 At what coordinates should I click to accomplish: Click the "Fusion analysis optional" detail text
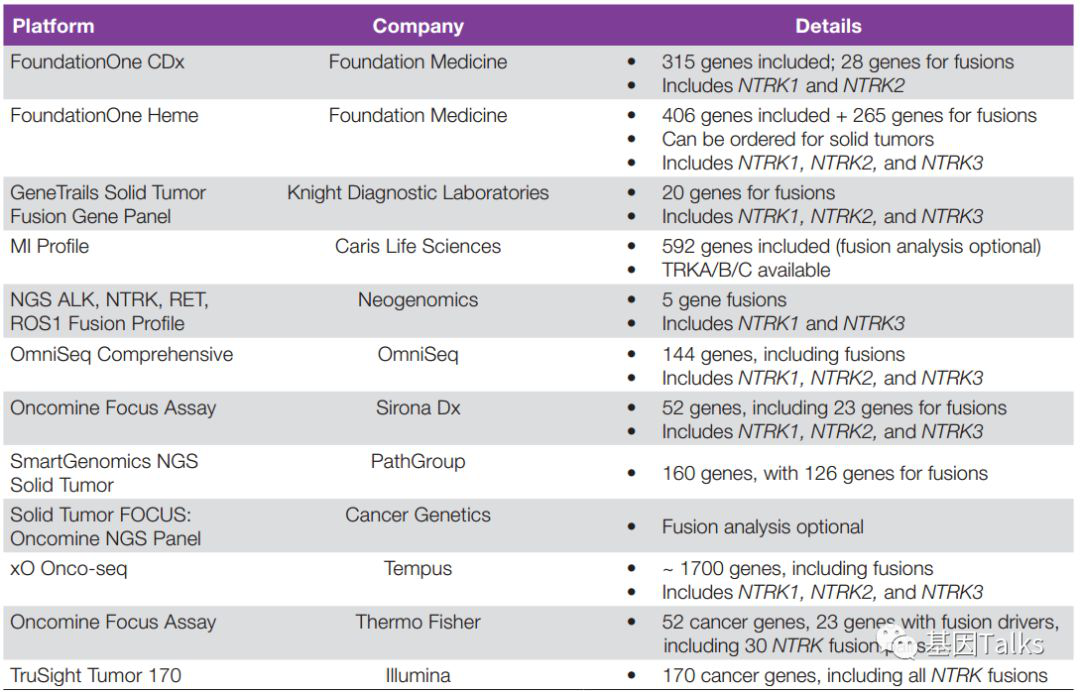click(762, 527)
